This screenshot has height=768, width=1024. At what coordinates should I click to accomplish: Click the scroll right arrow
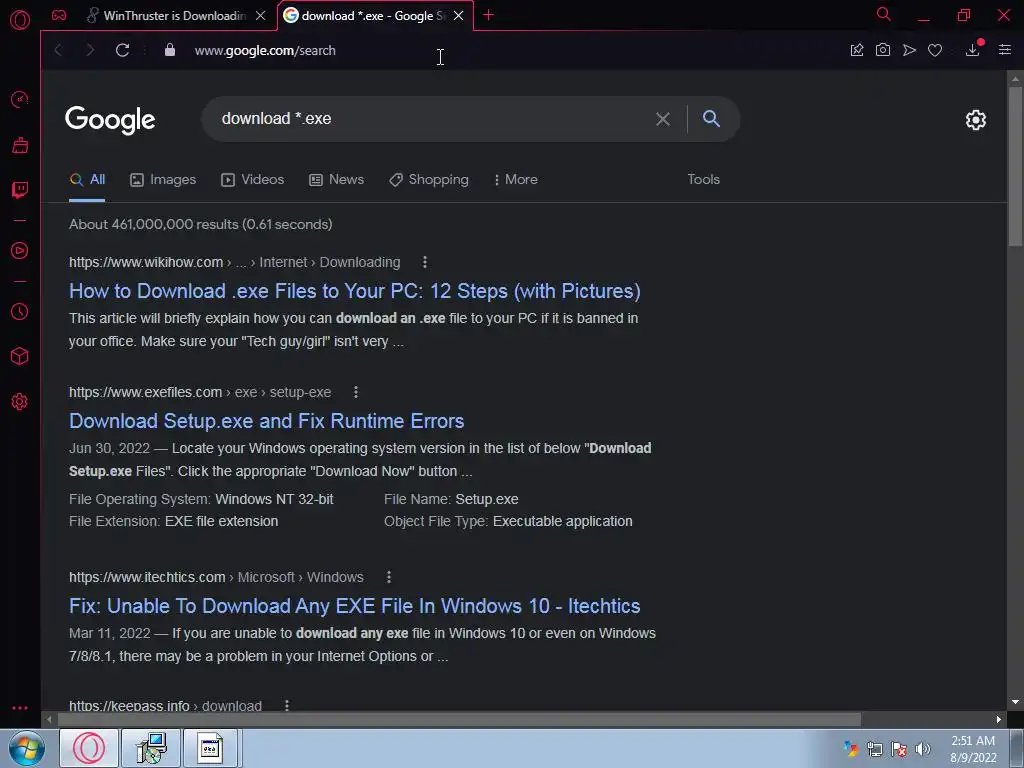999,719
